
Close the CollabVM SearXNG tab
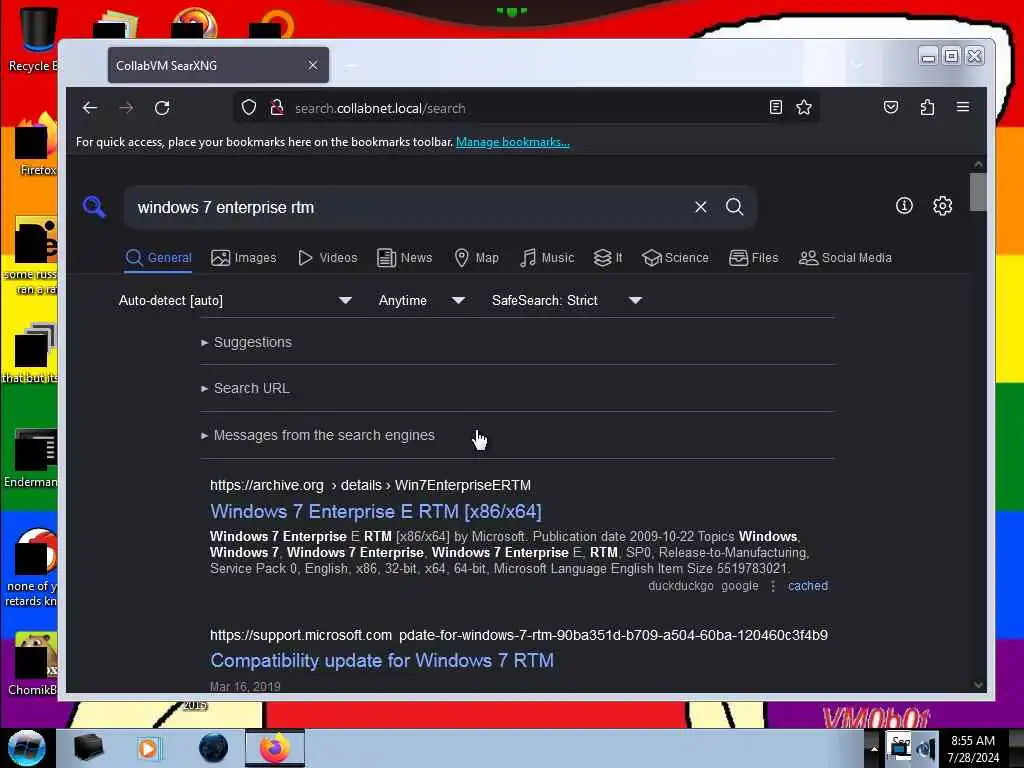click(x=313, y=65)
